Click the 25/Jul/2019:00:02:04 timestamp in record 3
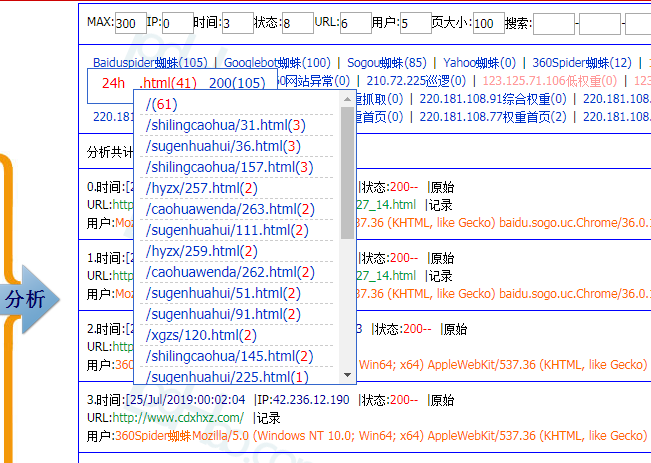The image size is (651, 463). [x=187, y=400]
